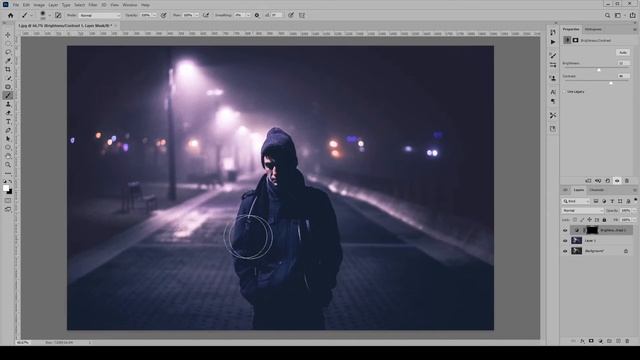640x360 pixels.
Task: Open the Smoothing dropdown arrow
Action: [x=248, y=15]
